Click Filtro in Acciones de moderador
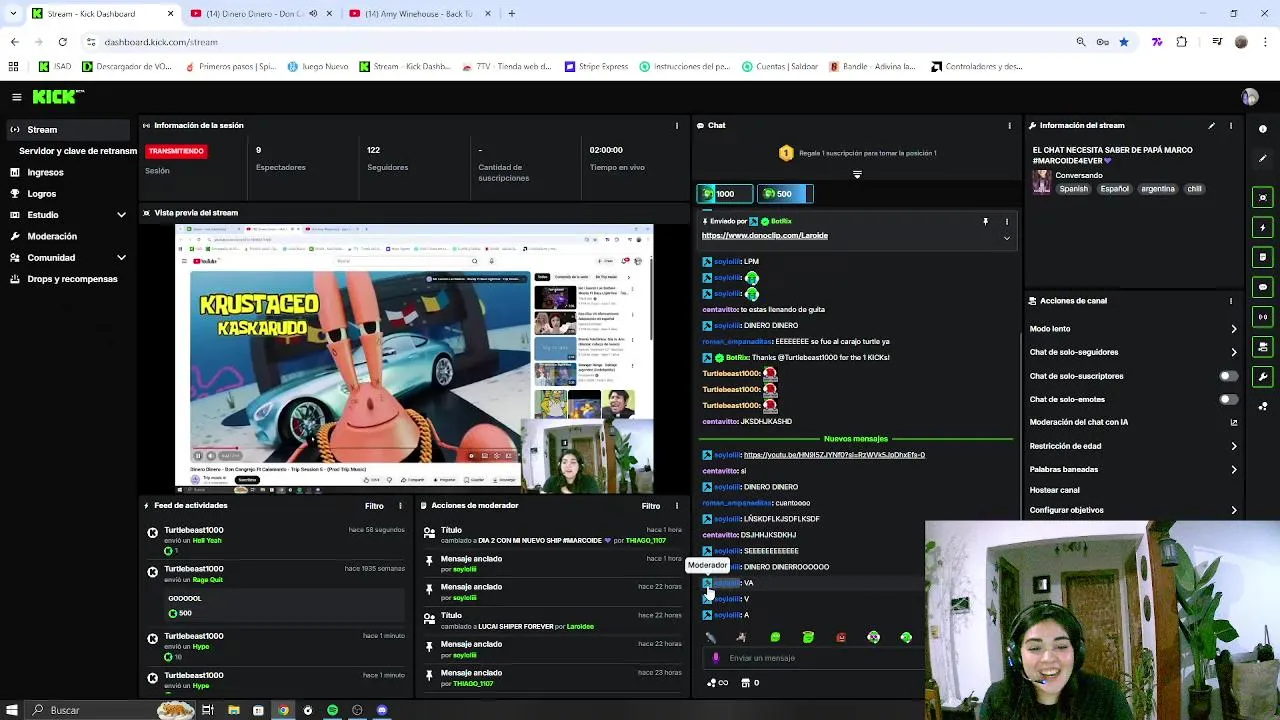 tap(651, 506)
